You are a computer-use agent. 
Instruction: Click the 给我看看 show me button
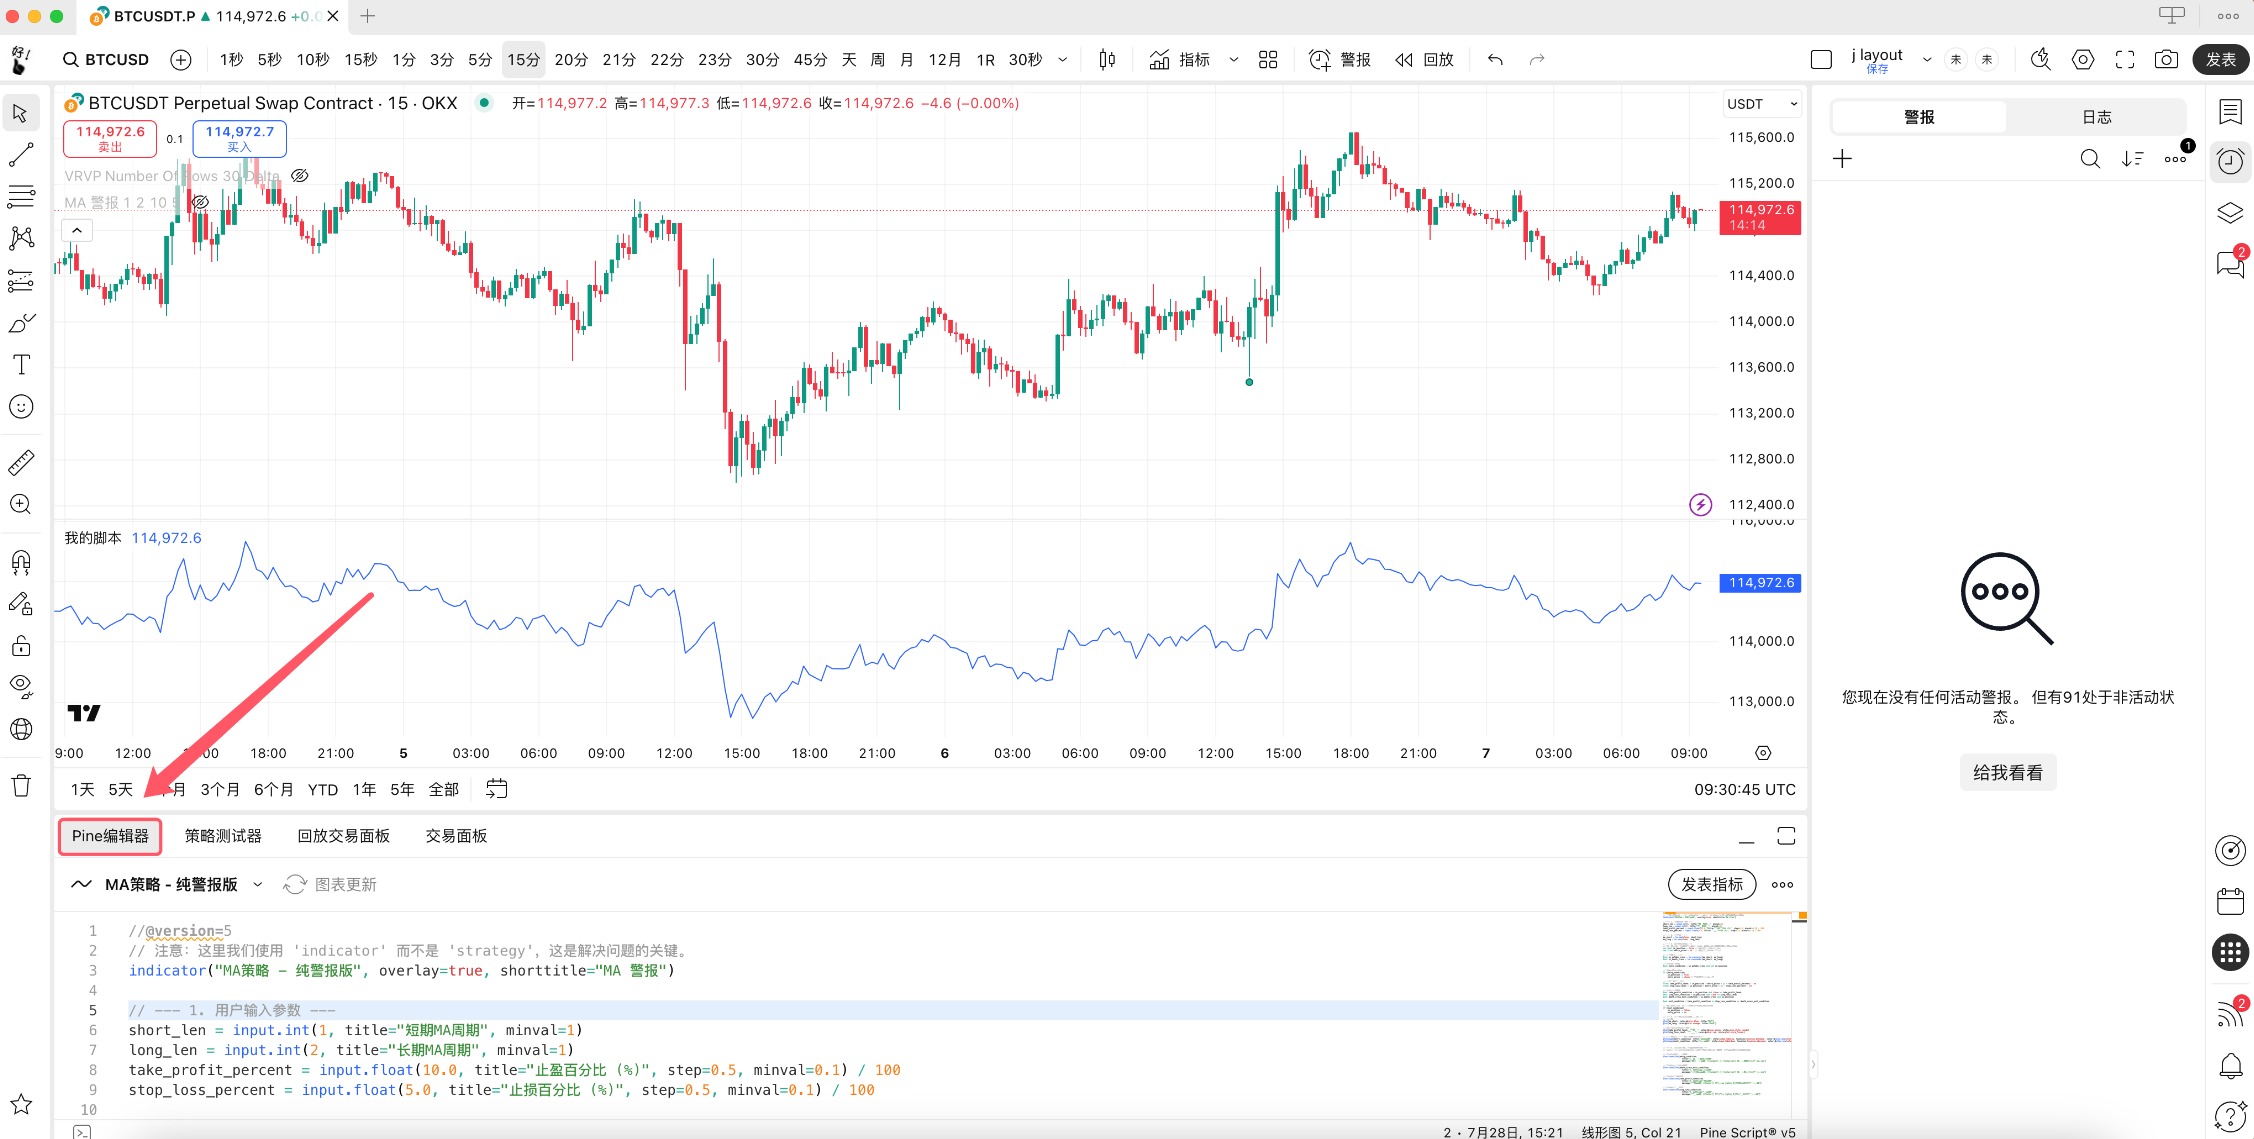(x=2008, y=773)
